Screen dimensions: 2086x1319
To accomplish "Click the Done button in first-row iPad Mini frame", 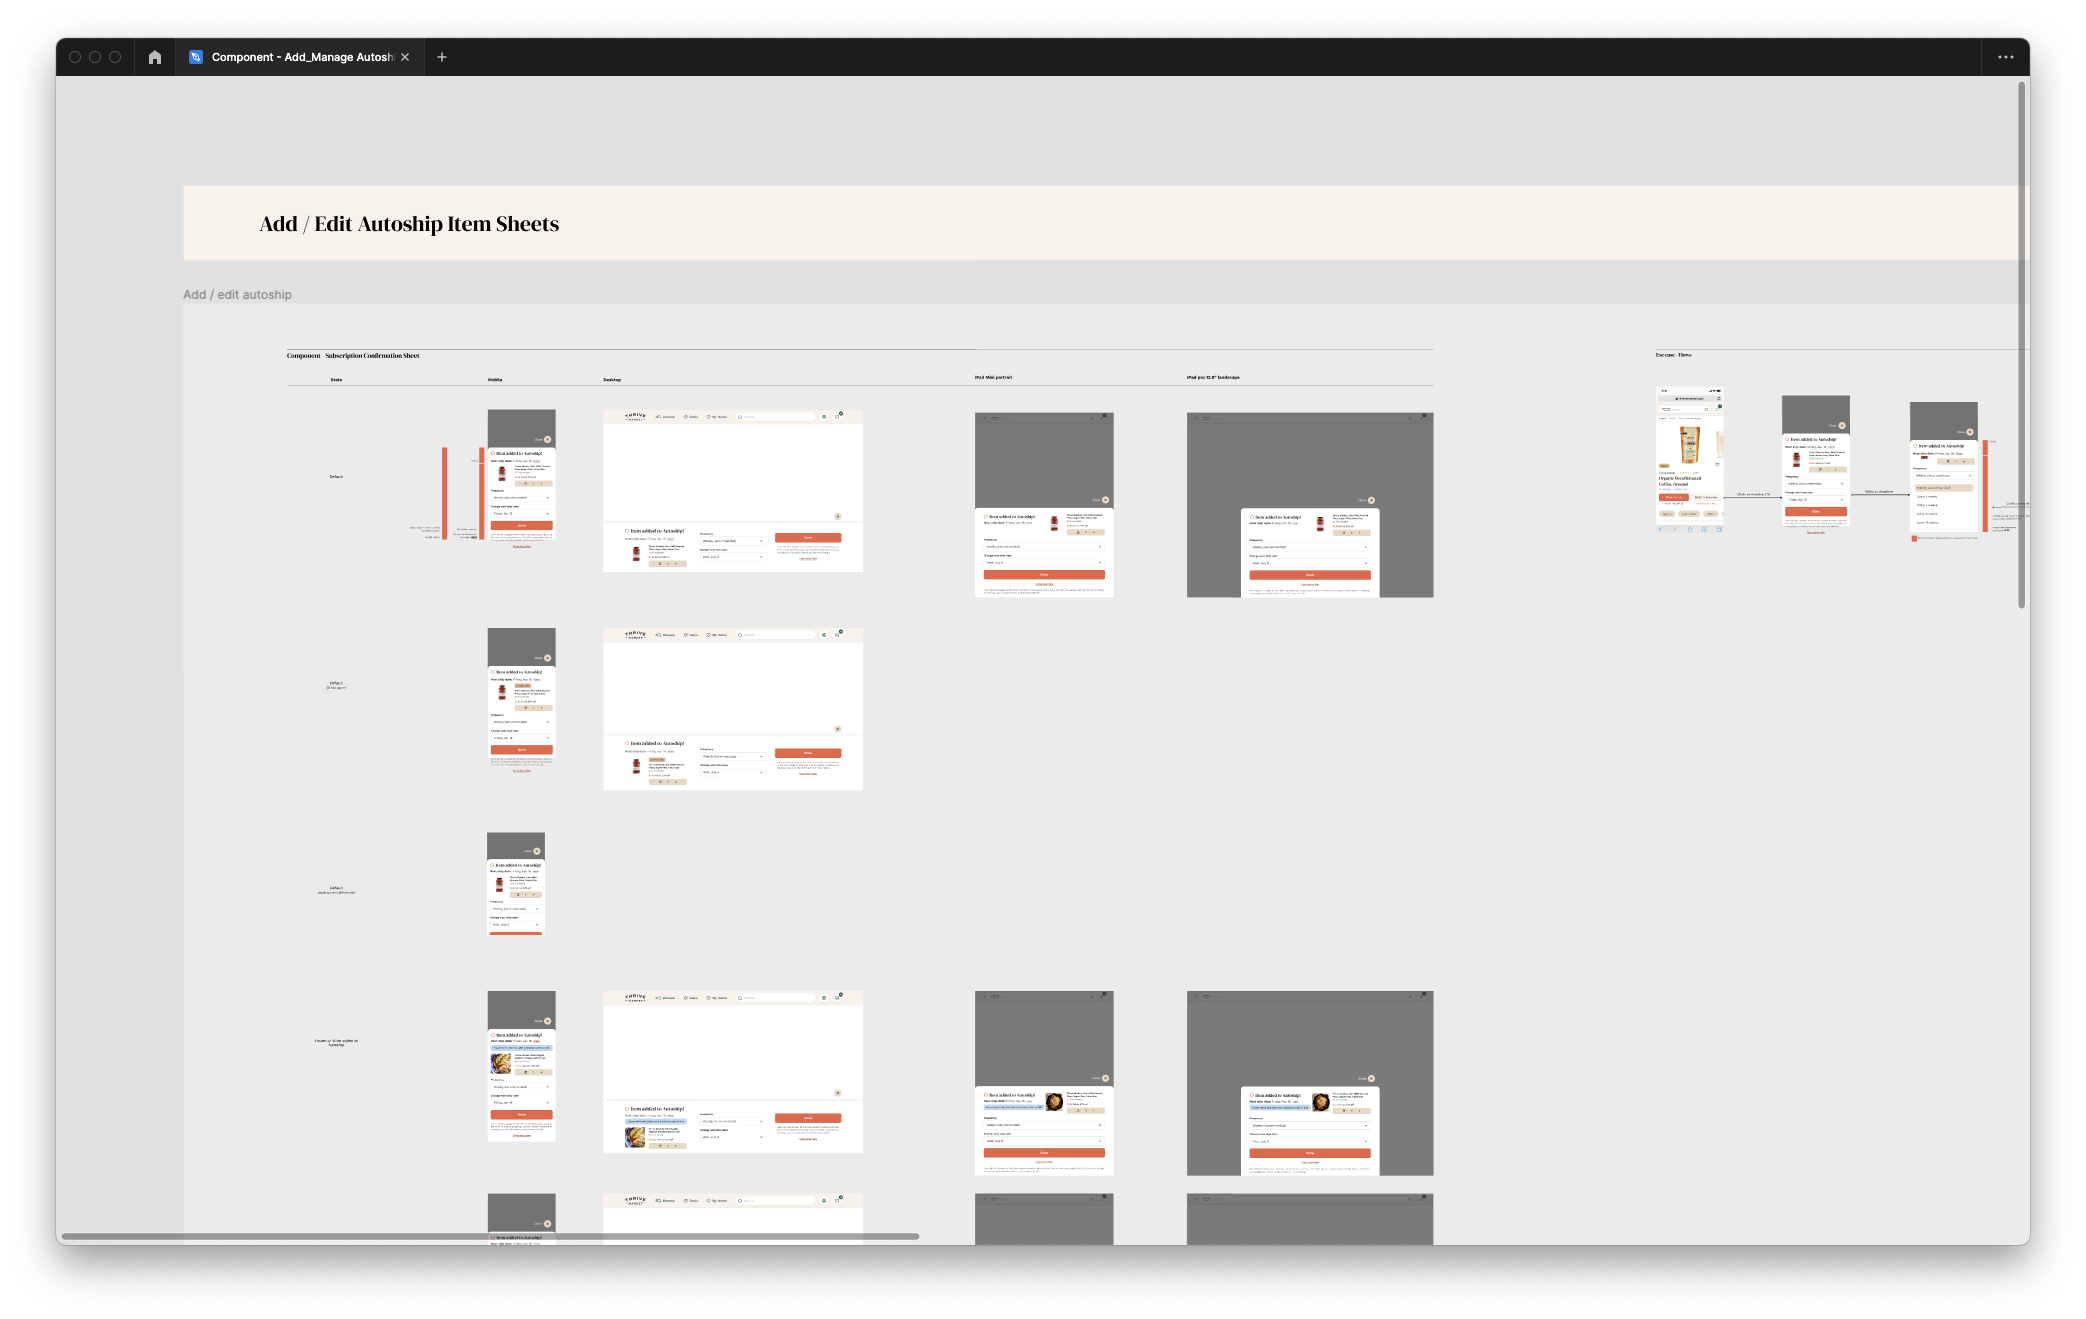I will coord(1044,575).
